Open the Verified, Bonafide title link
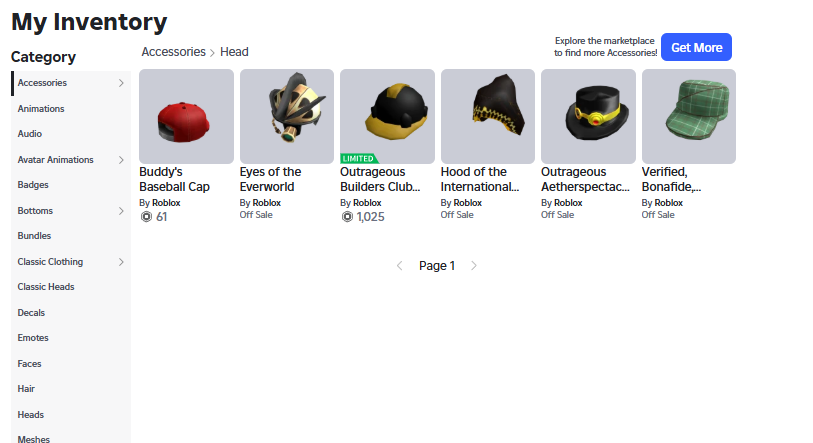813x443 pixels. (x=671, y=179)
